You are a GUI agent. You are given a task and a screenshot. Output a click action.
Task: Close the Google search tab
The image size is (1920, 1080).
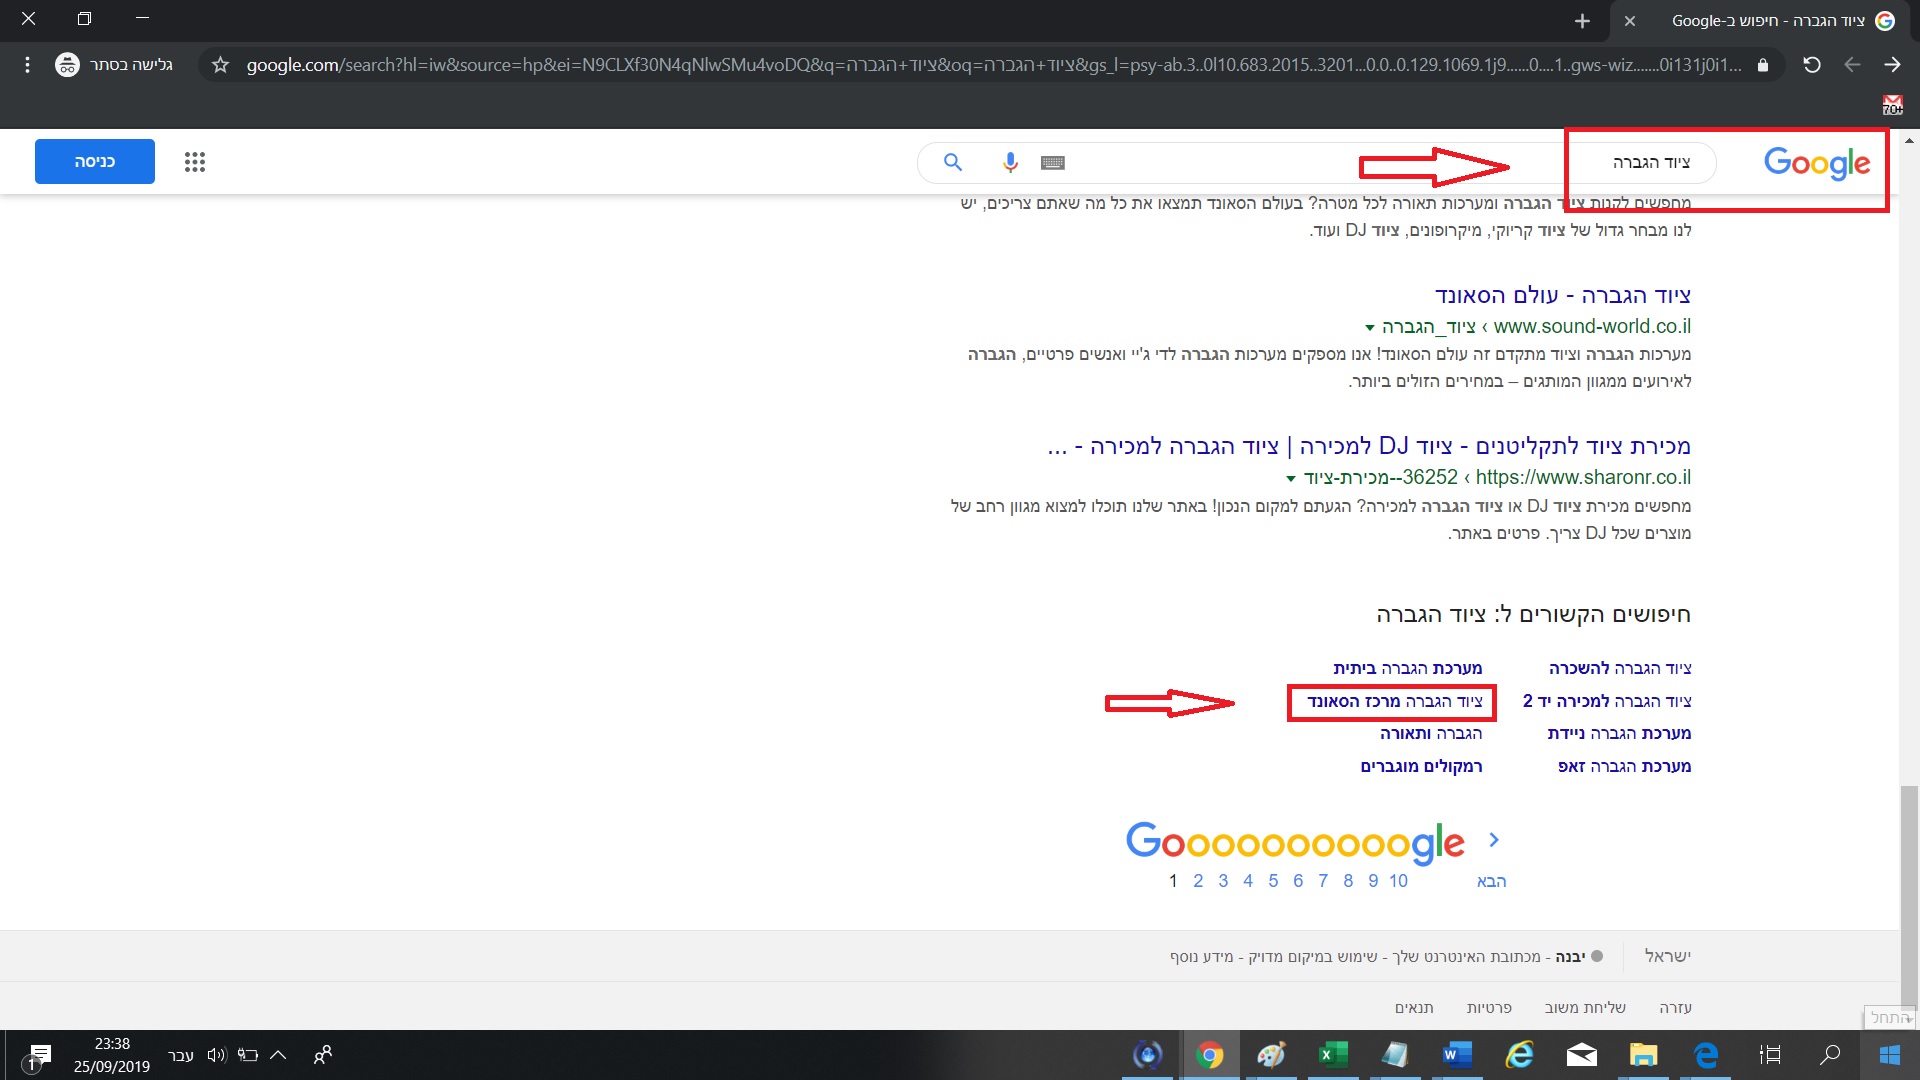(1630, 21)
